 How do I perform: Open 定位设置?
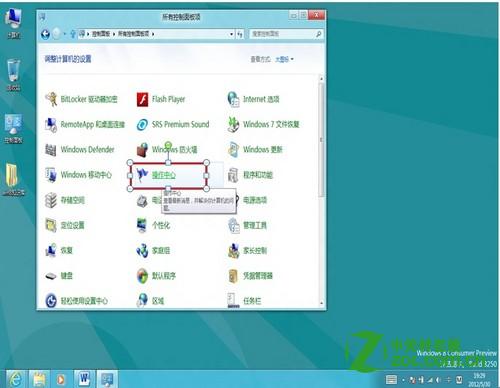pos(65,225)
